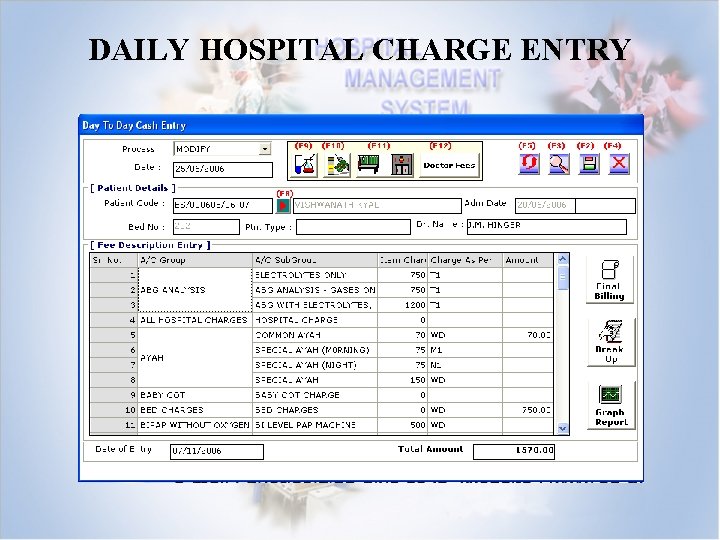Click the fee table scrollbar thumb
Viewport: 720px width, 540px height.
(562, 278)
